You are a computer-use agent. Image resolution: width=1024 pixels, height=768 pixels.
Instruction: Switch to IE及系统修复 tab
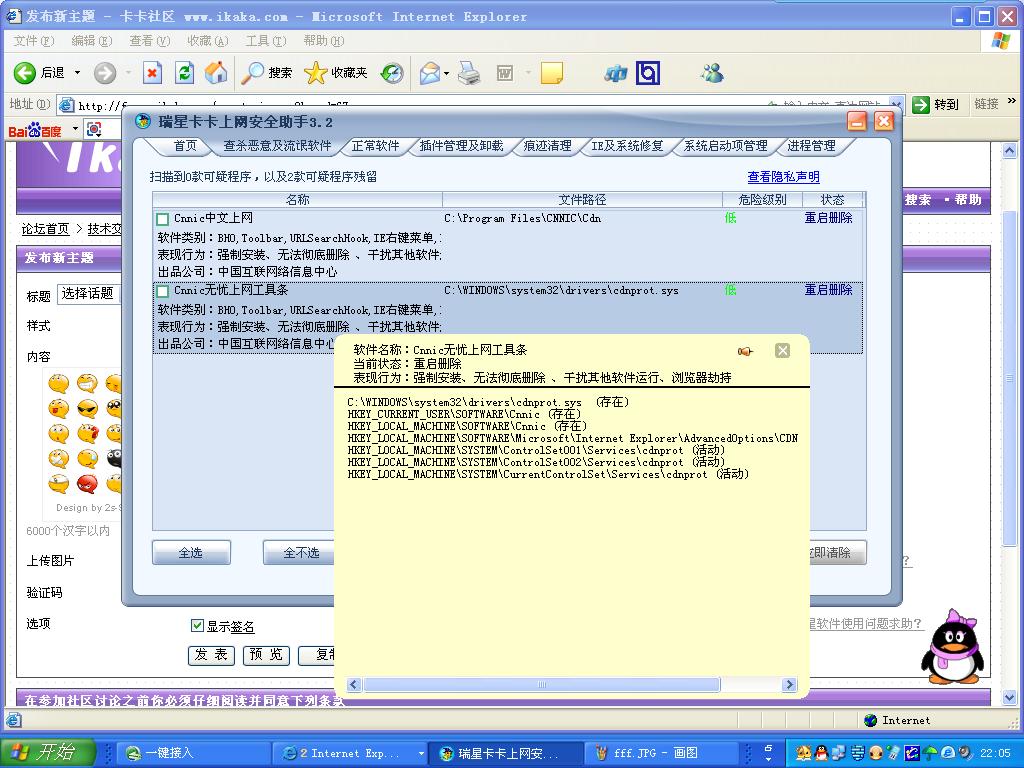[x=627, y=146]
